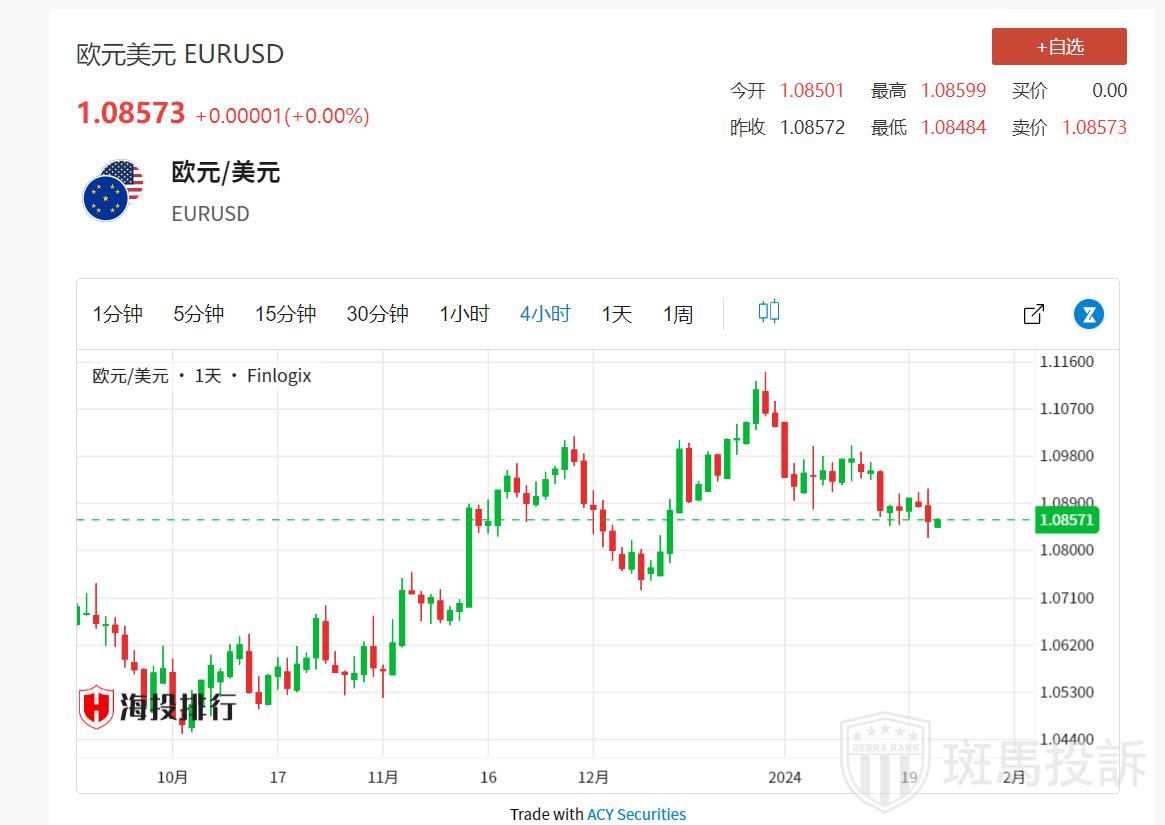The width and height of the screenshot is (1165, 825).
Task: Choose the 1周 weekly timeframe
Action: (677, 314)
